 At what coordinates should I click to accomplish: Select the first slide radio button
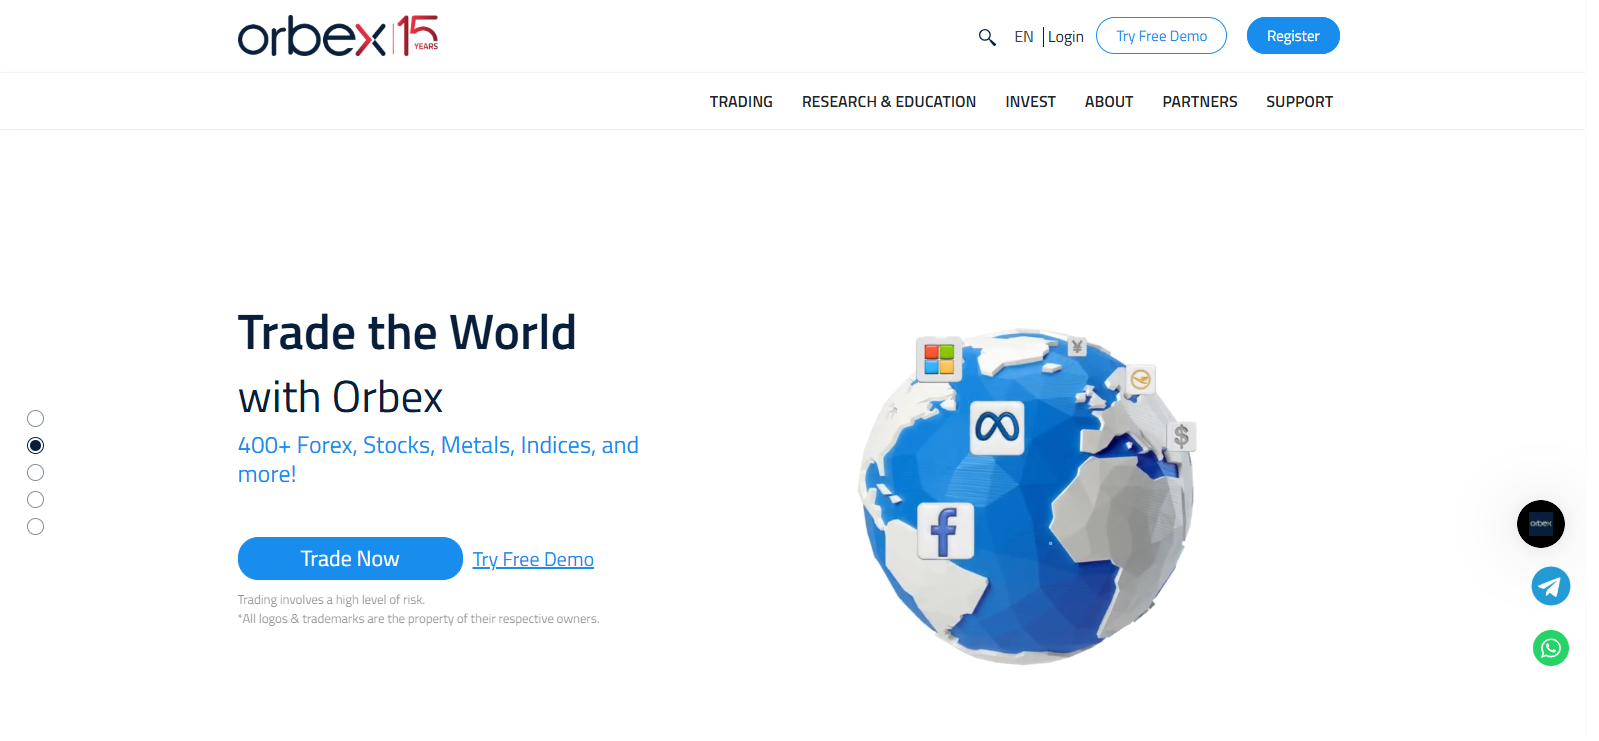(x=36, y=419)
